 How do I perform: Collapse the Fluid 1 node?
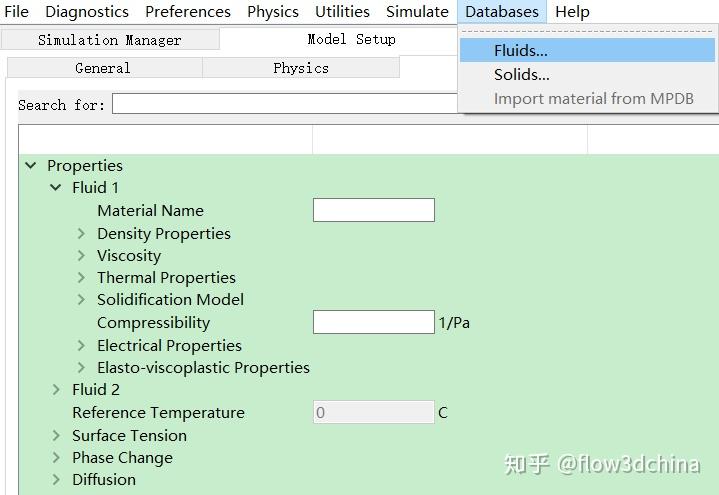point(57,188)
